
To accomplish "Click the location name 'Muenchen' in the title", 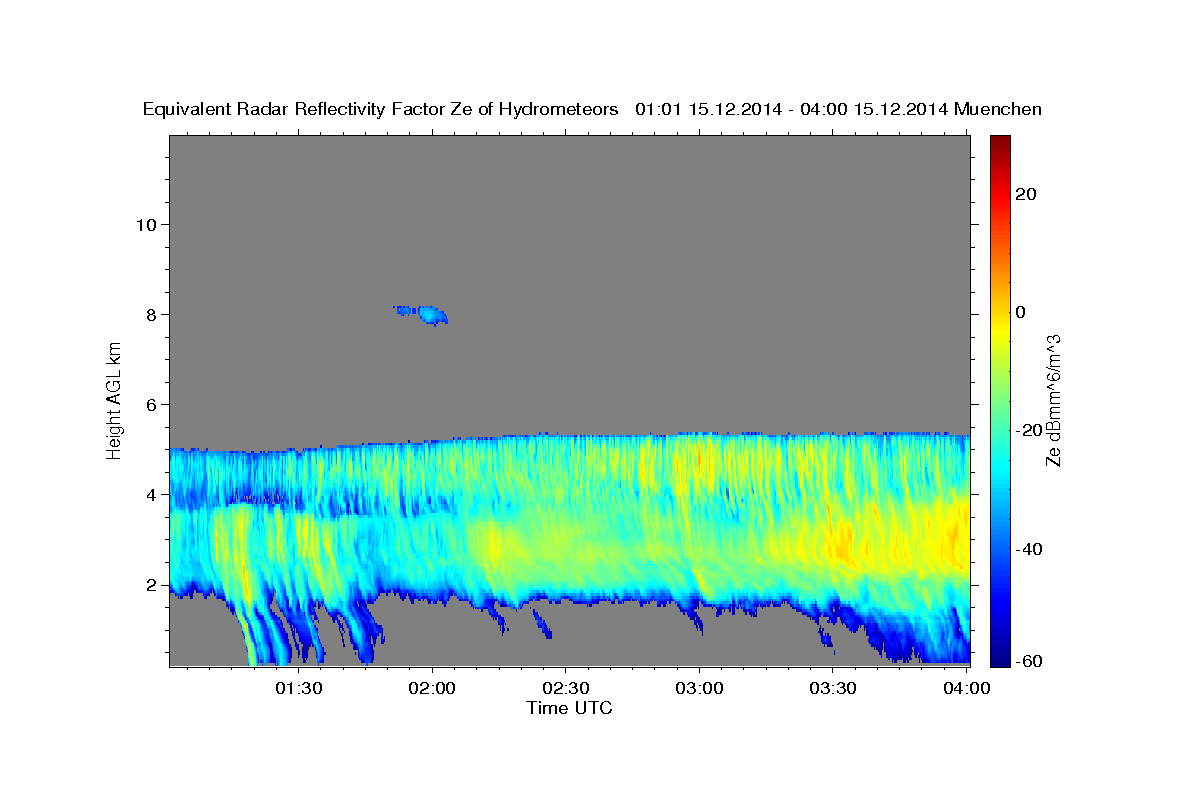I will [999, 110].
